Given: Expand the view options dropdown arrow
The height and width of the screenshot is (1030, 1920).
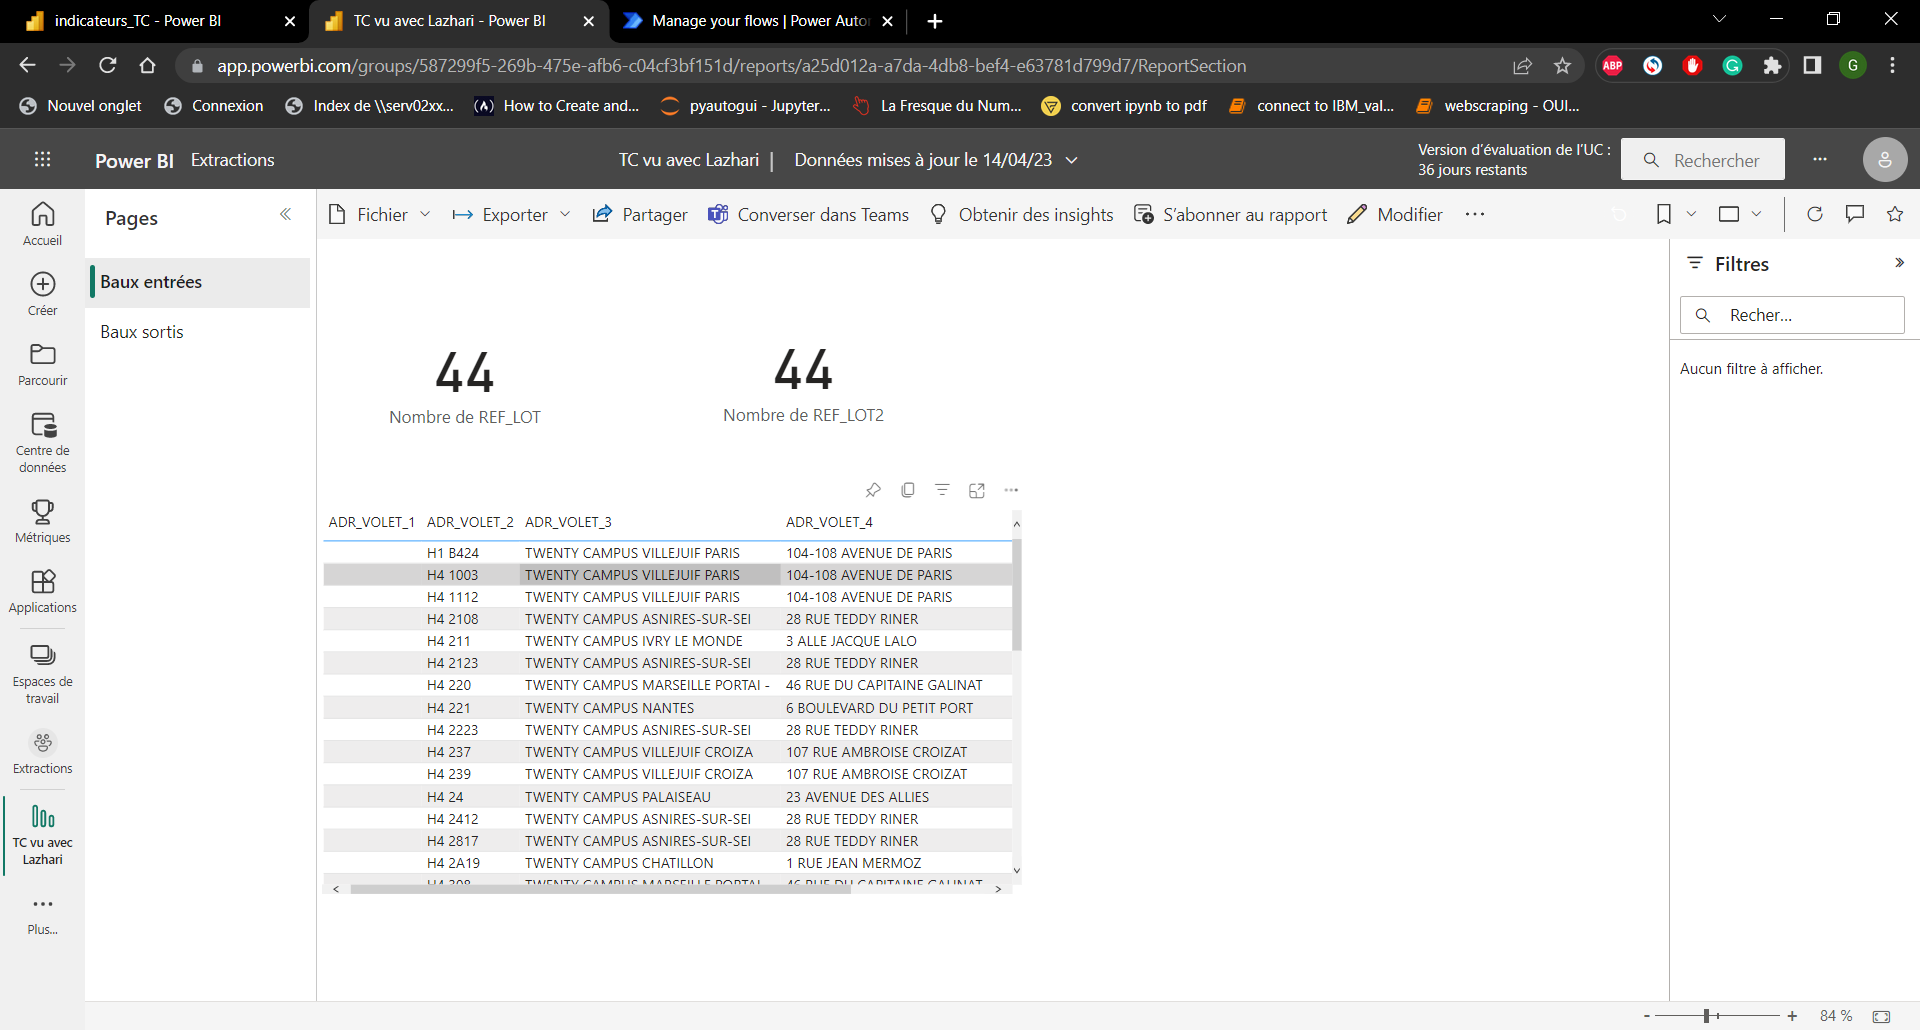Looking at the screenshot, I should [x=1756, y=214].
